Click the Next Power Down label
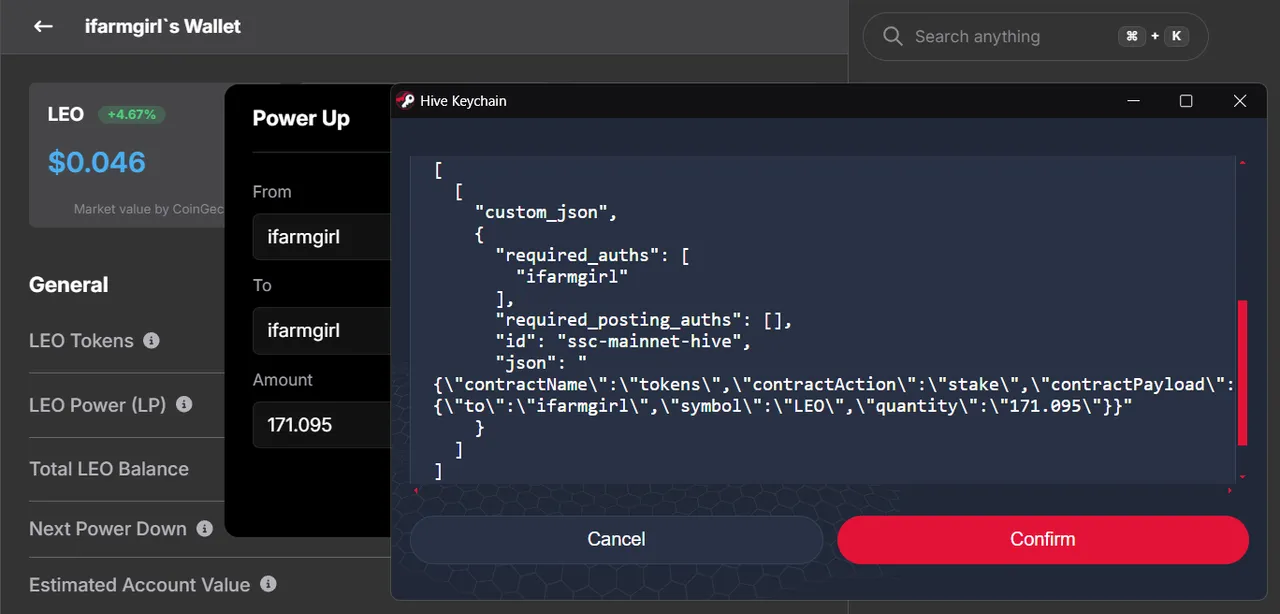 coord(108,529)
